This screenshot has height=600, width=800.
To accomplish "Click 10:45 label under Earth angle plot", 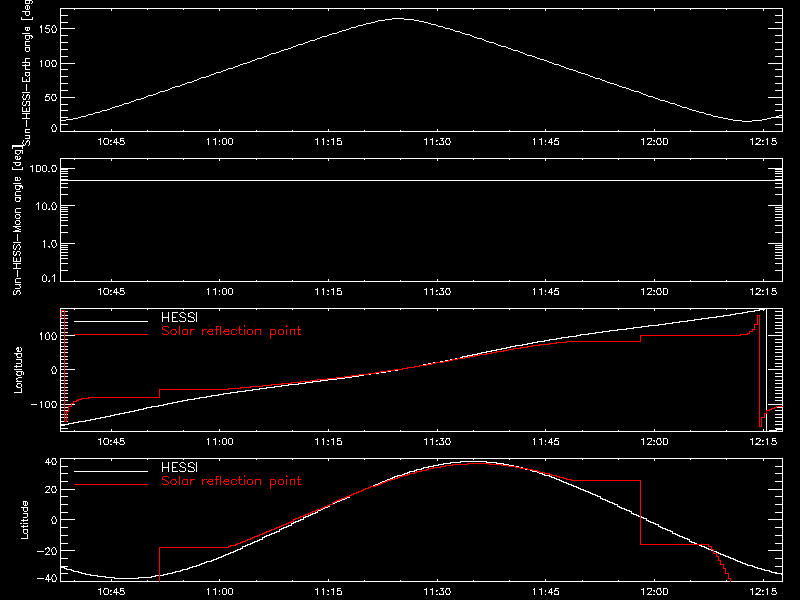I will (111, 142).
